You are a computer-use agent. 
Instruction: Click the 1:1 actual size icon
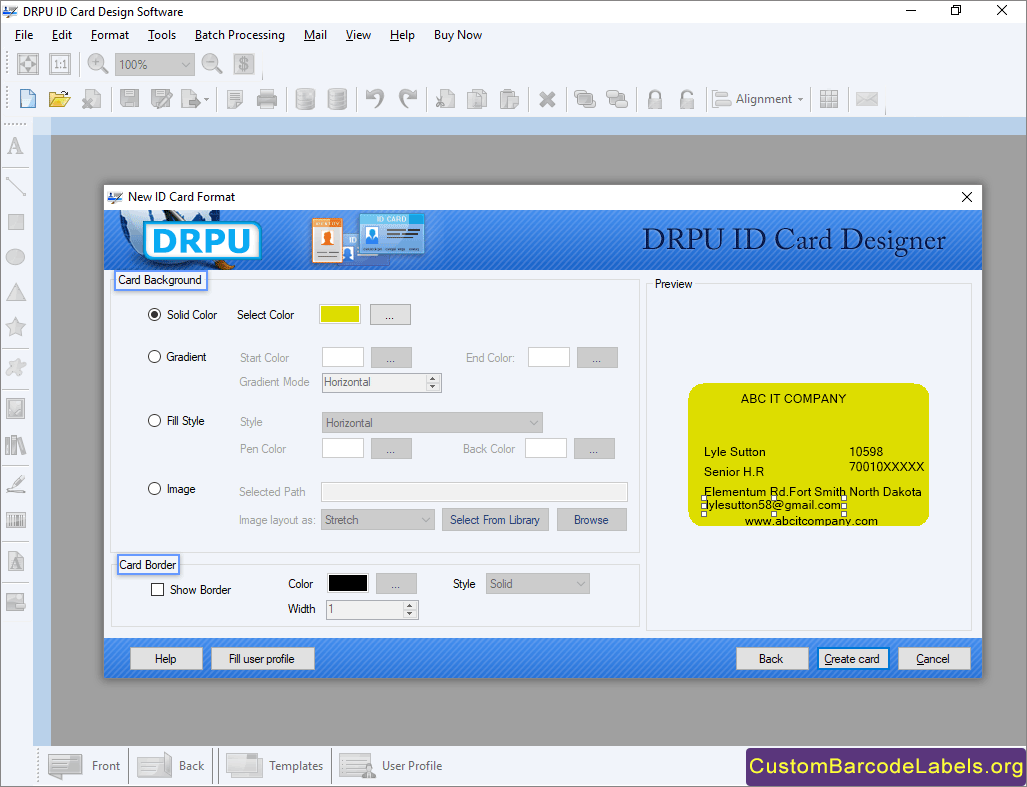[x=60, y=64]
